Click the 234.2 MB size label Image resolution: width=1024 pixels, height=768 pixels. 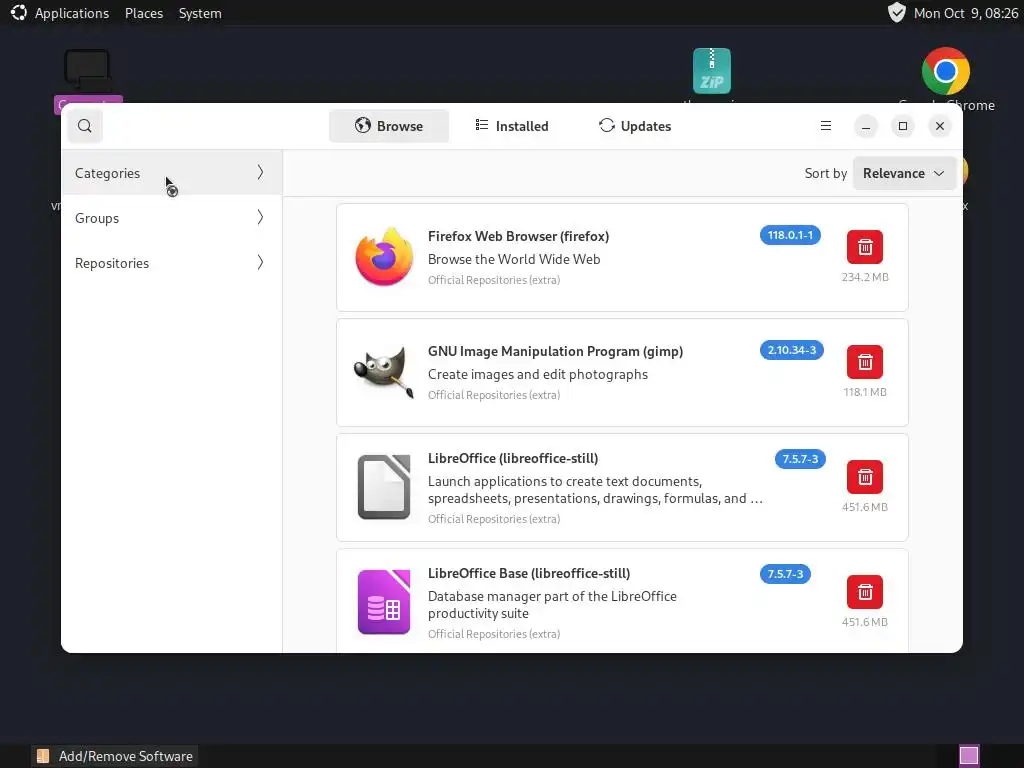[x=865, y=277]
